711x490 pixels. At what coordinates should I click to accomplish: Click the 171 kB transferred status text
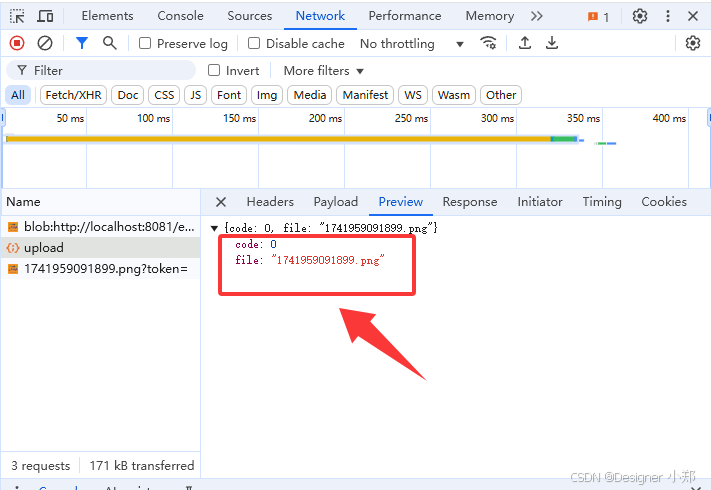(141, 466)
